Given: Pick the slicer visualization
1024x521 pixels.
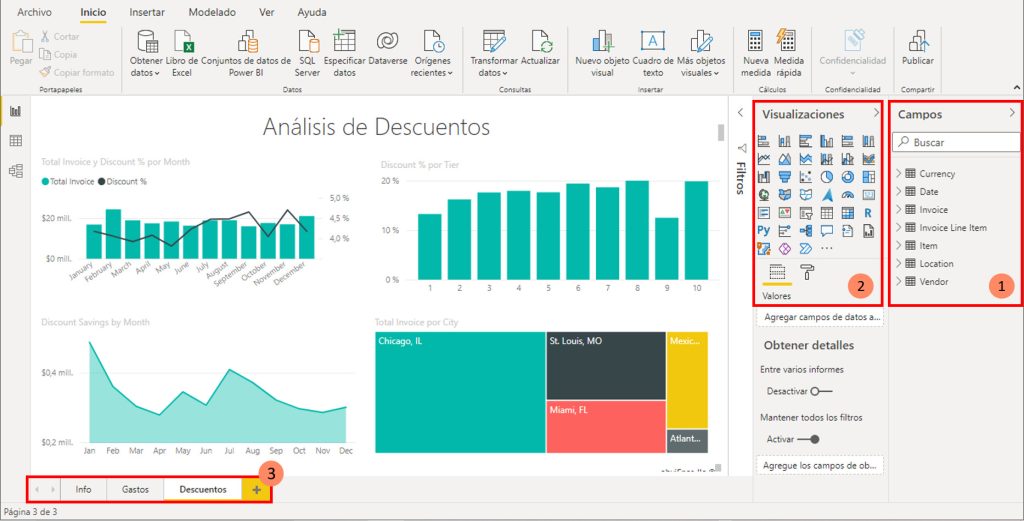Looking at the screenshot, I should (806, 212).
